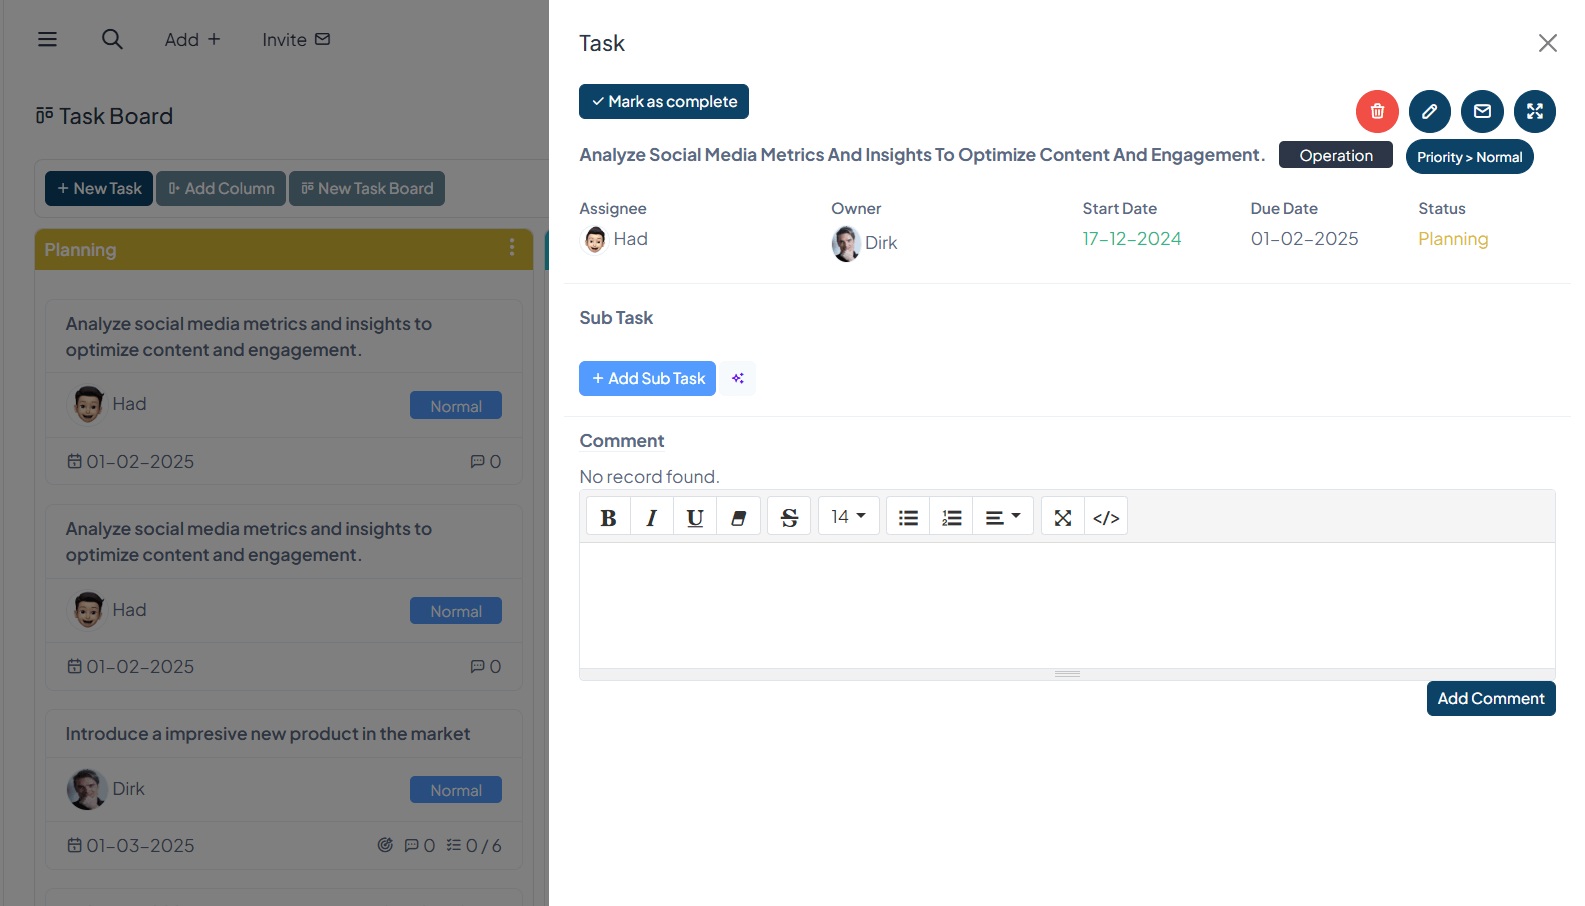Click inside the comment text area
The height and width of the screenshot is (906, 1585).
click(x=1067, y=605)
